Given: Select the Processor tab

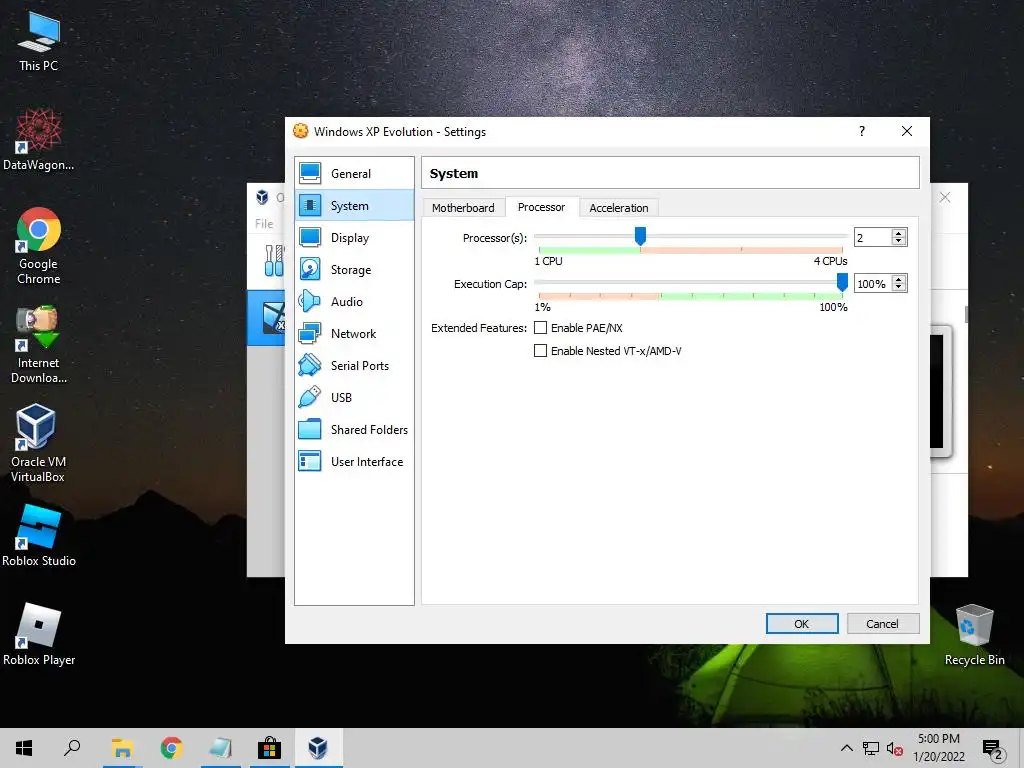Looking at the screenshot, I should coord(541,207).
